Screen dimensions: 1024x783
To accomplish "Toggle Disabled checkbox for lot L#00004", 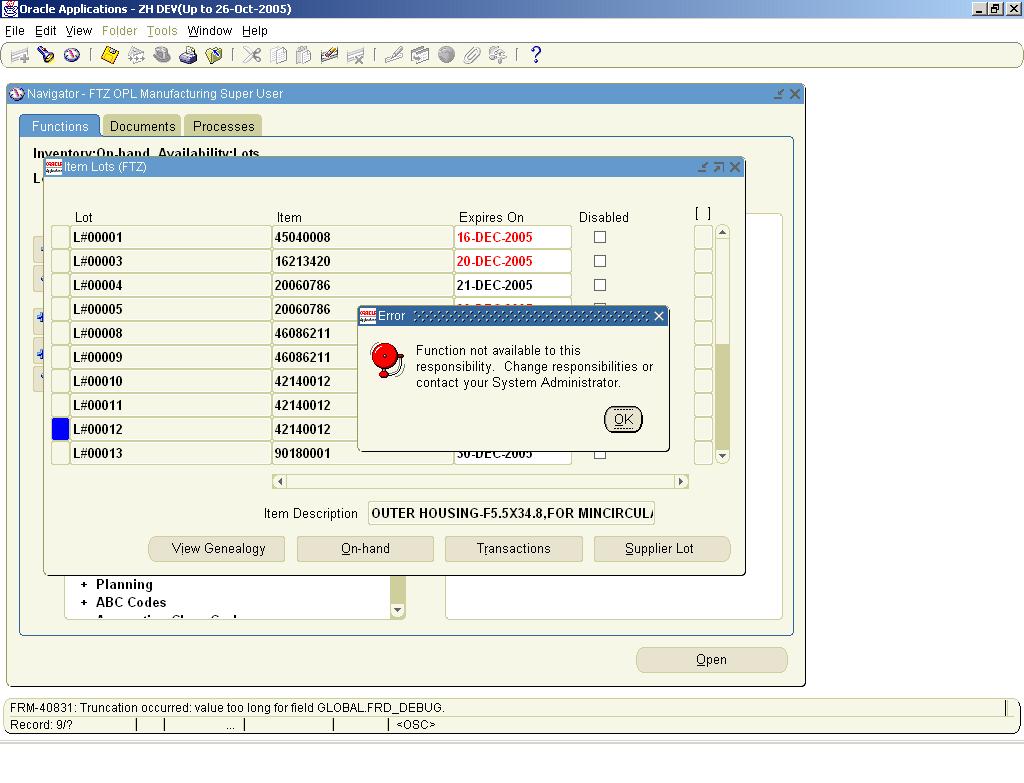I will tap(600, 285).
